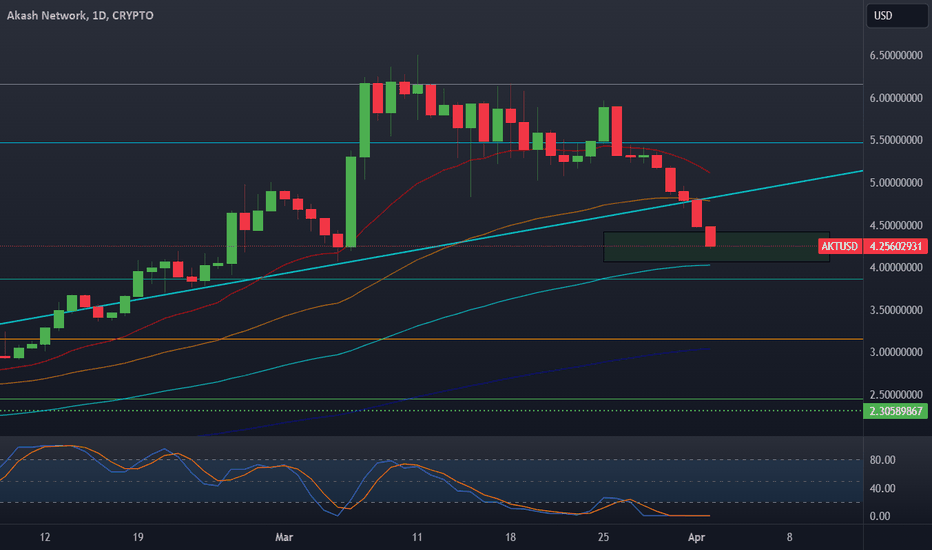Click the Akash Network, 1D, CRYPTO title

pyautogui.click(x=80, y=15)
